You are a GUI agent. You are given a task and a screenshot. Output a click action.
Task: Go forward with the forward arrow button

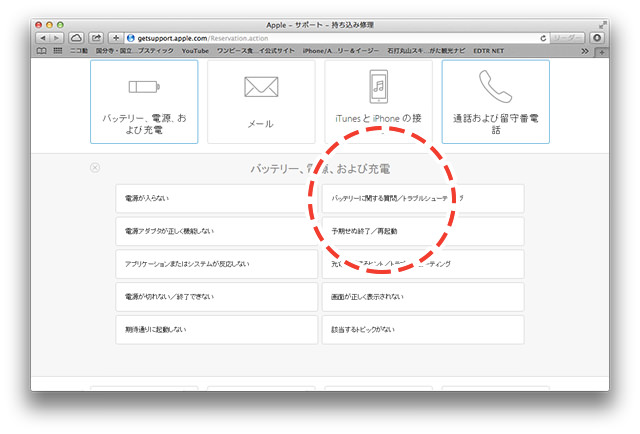(x=56, y=38)
